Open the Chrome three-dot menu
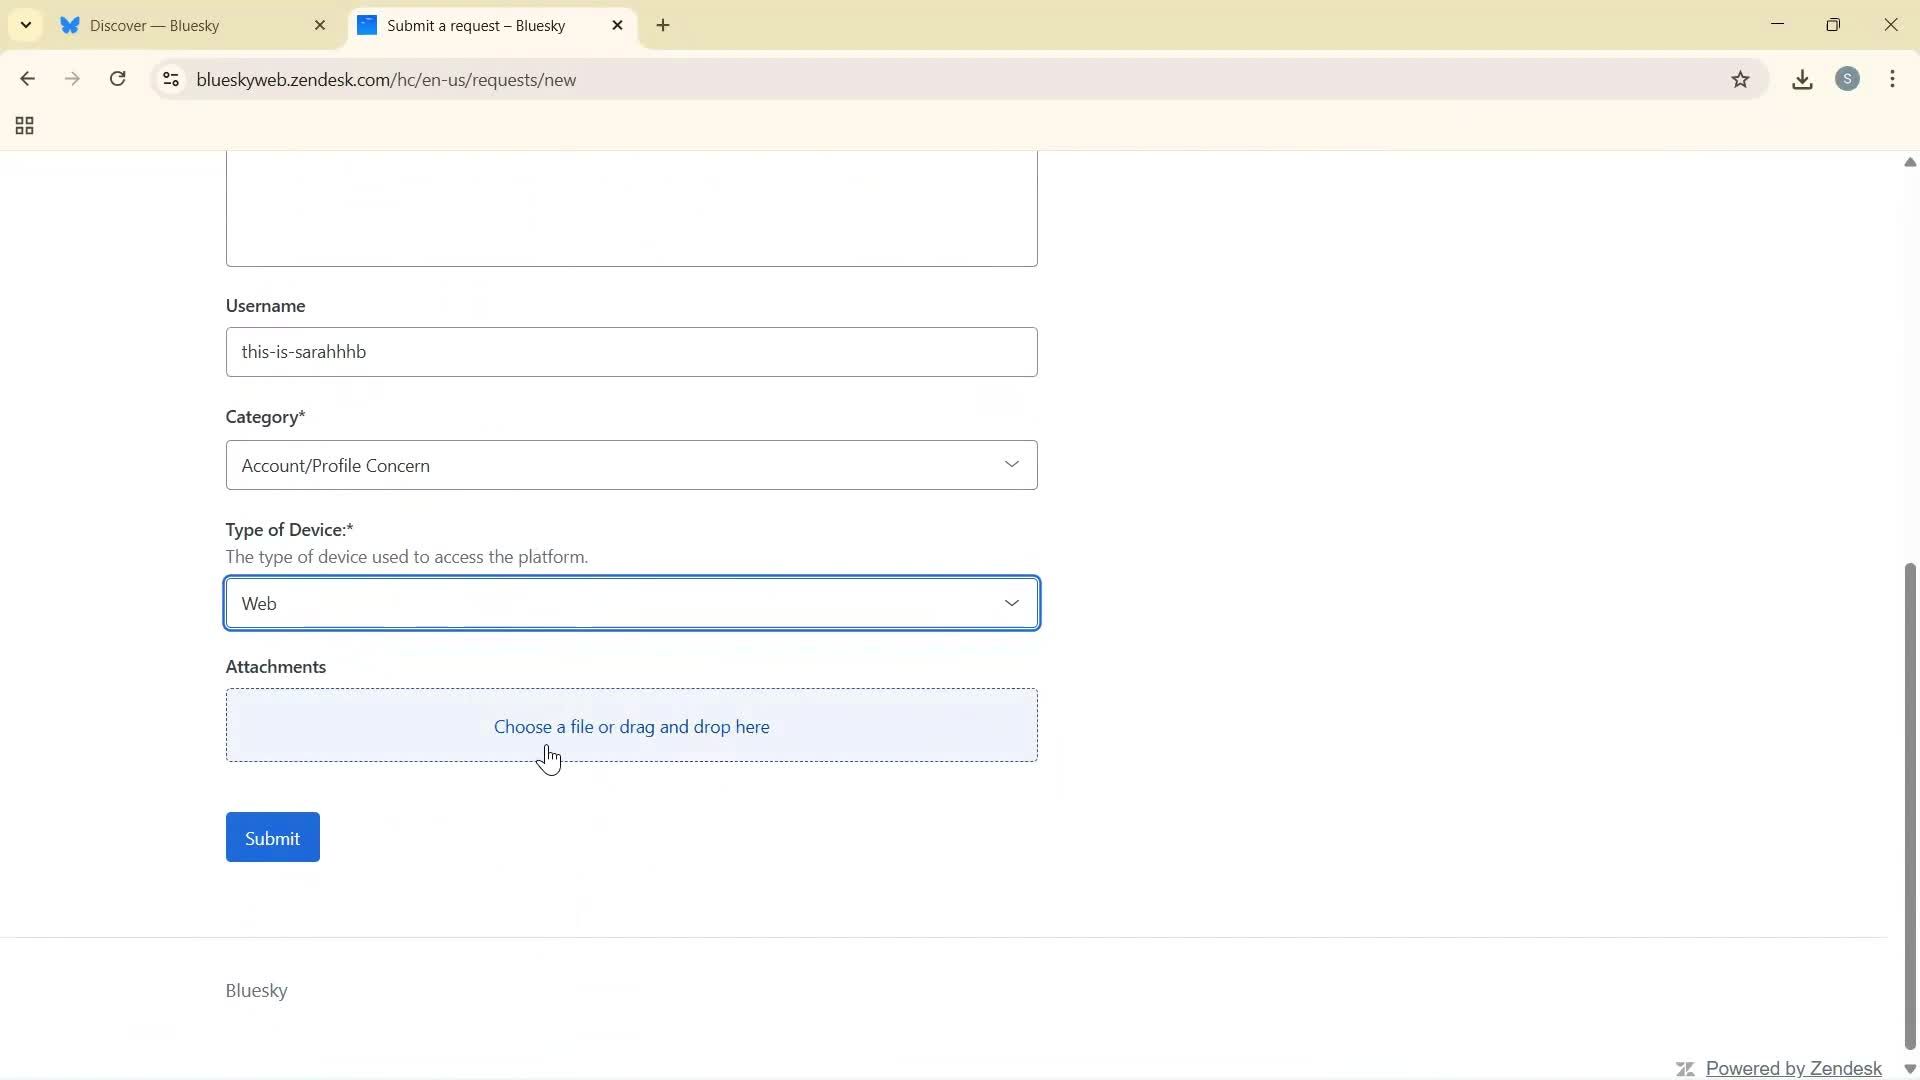Image resolution: width=1920 pixels, height=1080 pixels. coord(1894,79)
